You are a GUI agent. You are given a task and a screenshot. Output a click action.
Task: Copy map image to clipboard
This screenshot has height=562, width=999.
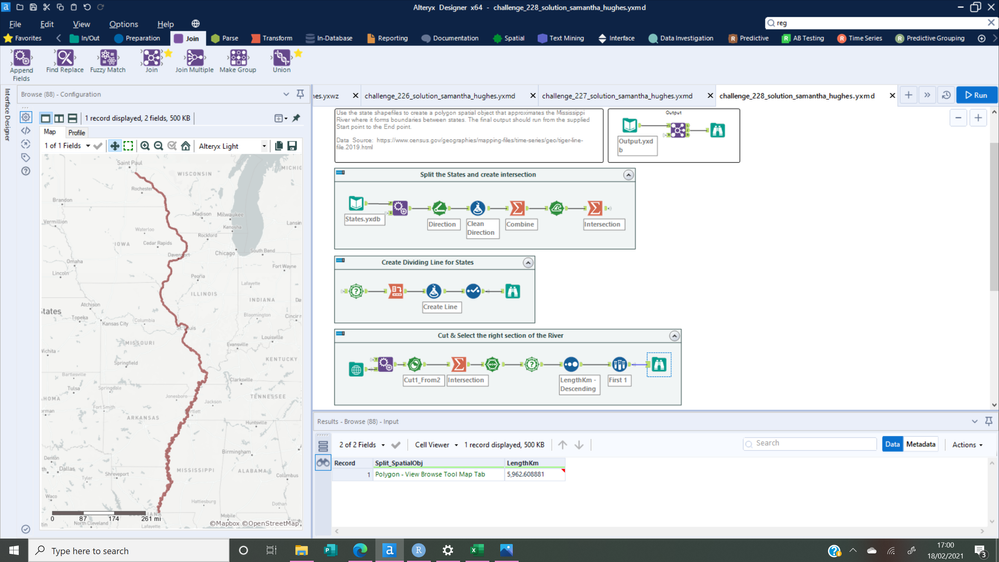(x=278, y=146)
